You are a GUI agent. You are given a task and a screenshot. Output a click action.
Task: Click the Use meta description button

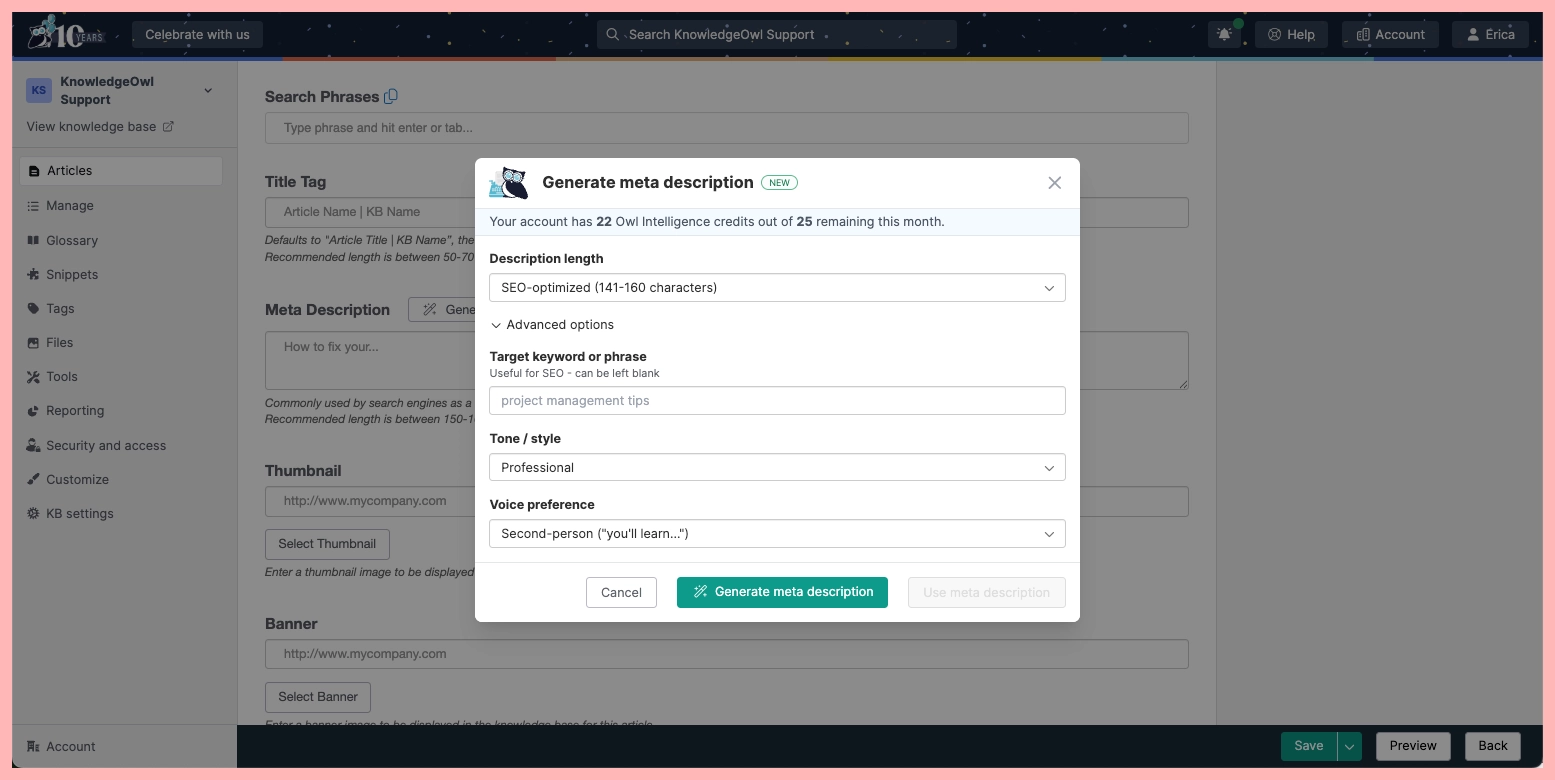(x=986, y=592)
